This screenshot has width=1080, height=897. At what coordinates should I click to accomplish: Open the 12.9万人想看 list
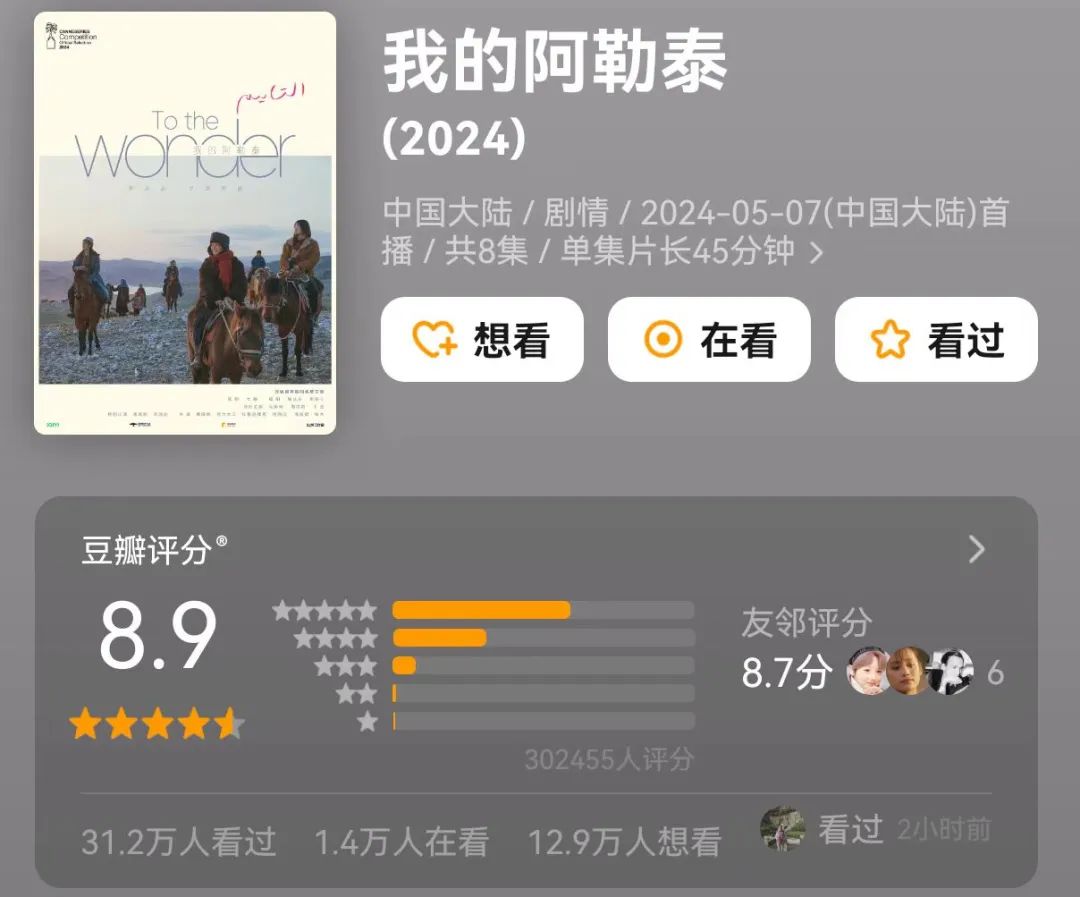(624, 842)
